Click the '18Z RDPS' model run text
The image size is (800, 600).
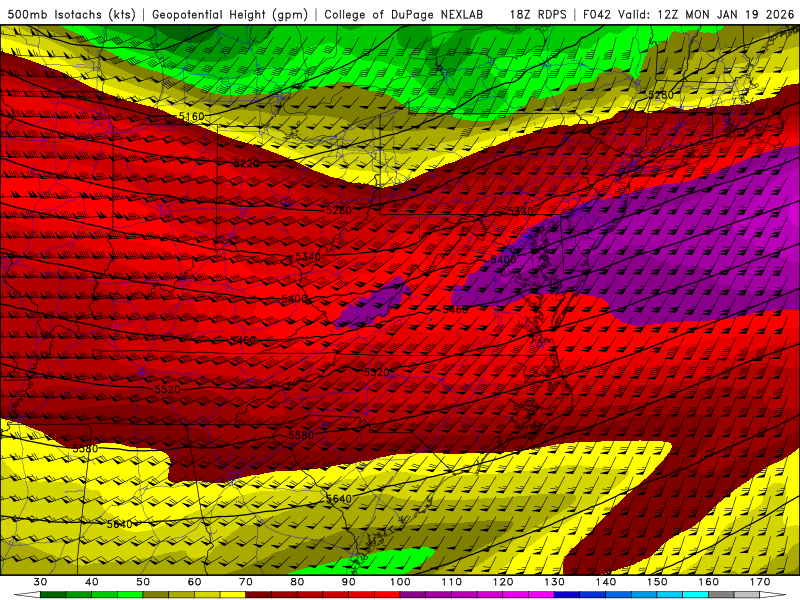tap(538, 14)
